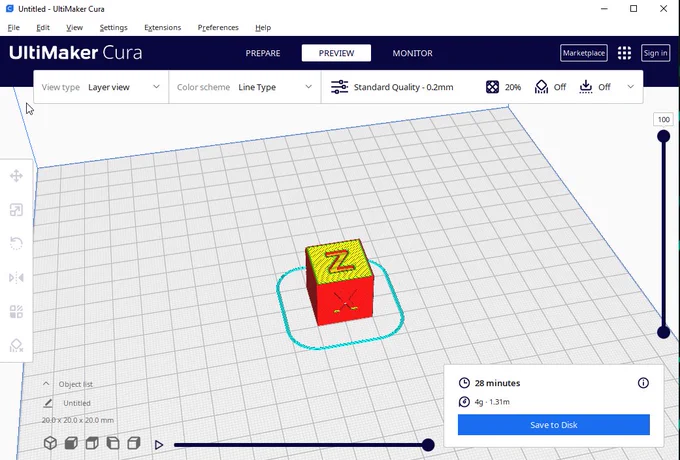Click the Cura app logo in title bar
680x460 pixels.
[10, 9]
